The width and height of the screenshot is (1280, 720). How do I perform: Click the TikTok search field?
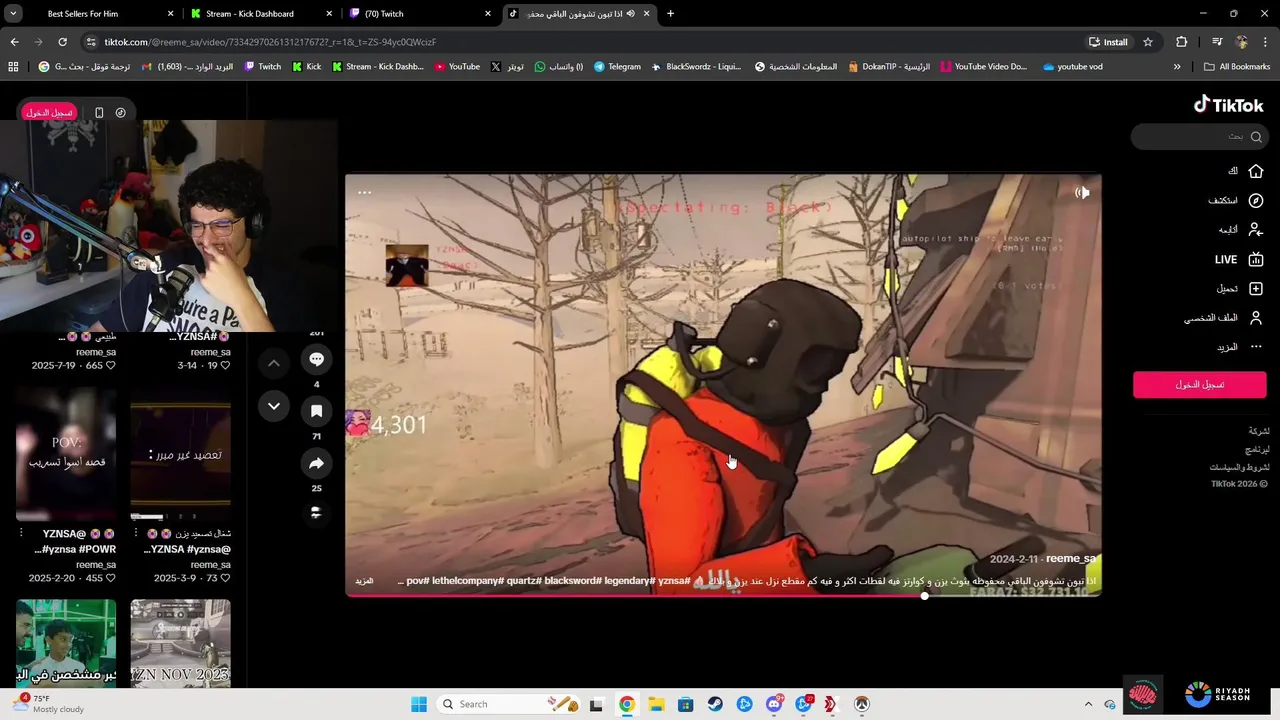point(1199,136)
